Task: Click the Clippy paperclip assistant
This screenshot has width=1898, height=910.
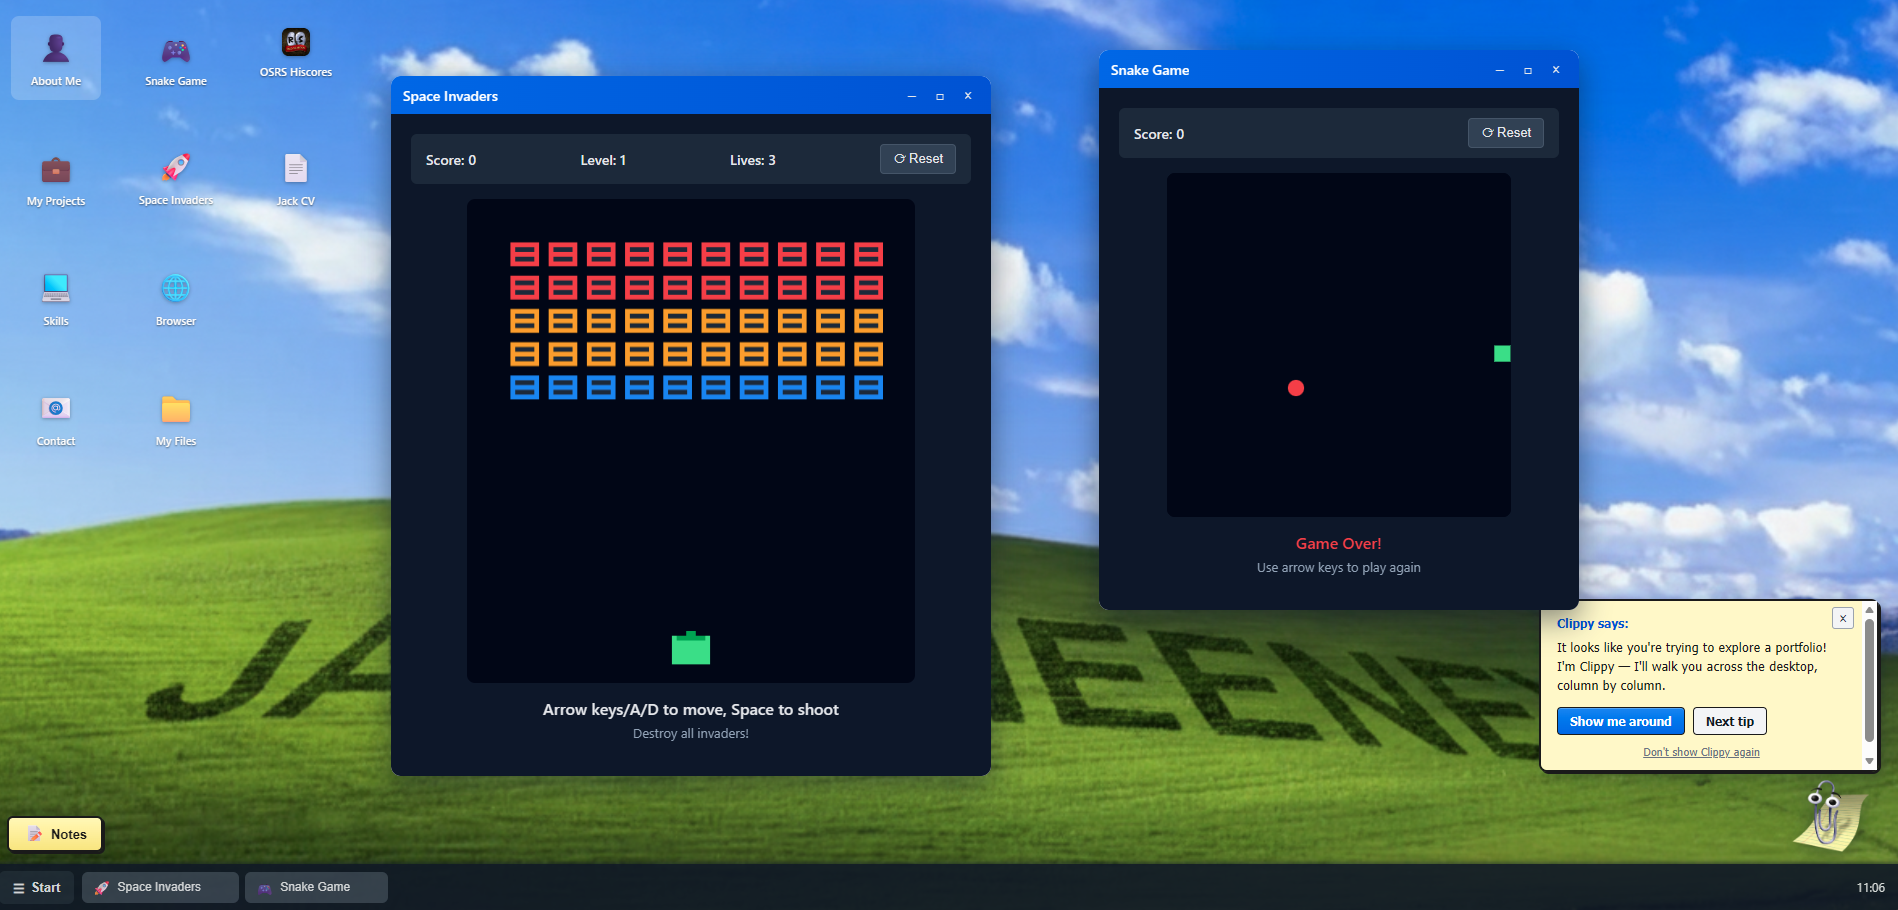Action: pos(1829,815)
